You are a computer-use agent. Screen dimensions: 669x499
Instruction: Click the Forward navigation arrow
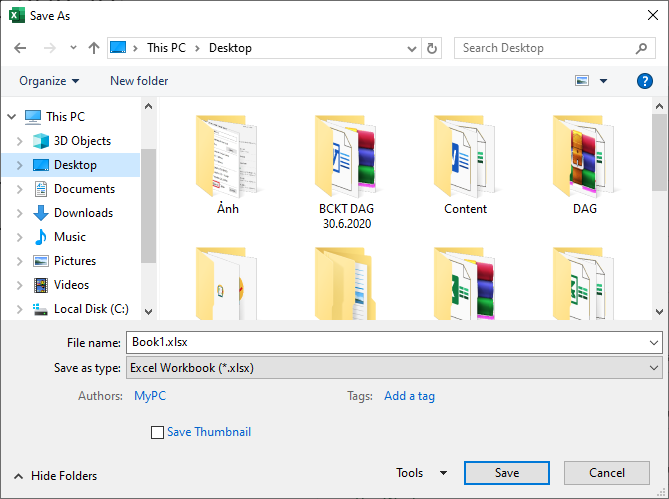pyautogui.click(x=49, y=48)
